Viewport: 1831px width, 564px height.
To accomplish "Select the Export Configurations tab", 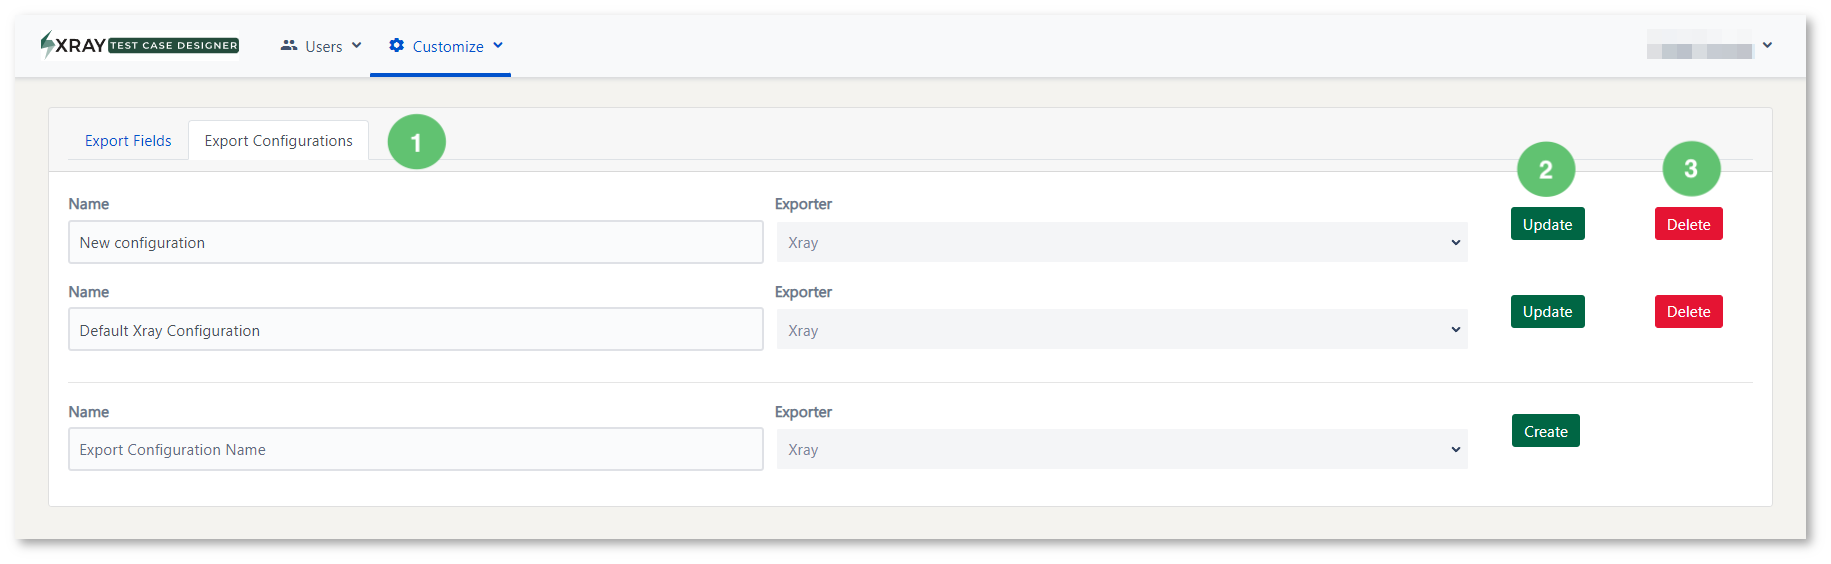I will 279,141.
